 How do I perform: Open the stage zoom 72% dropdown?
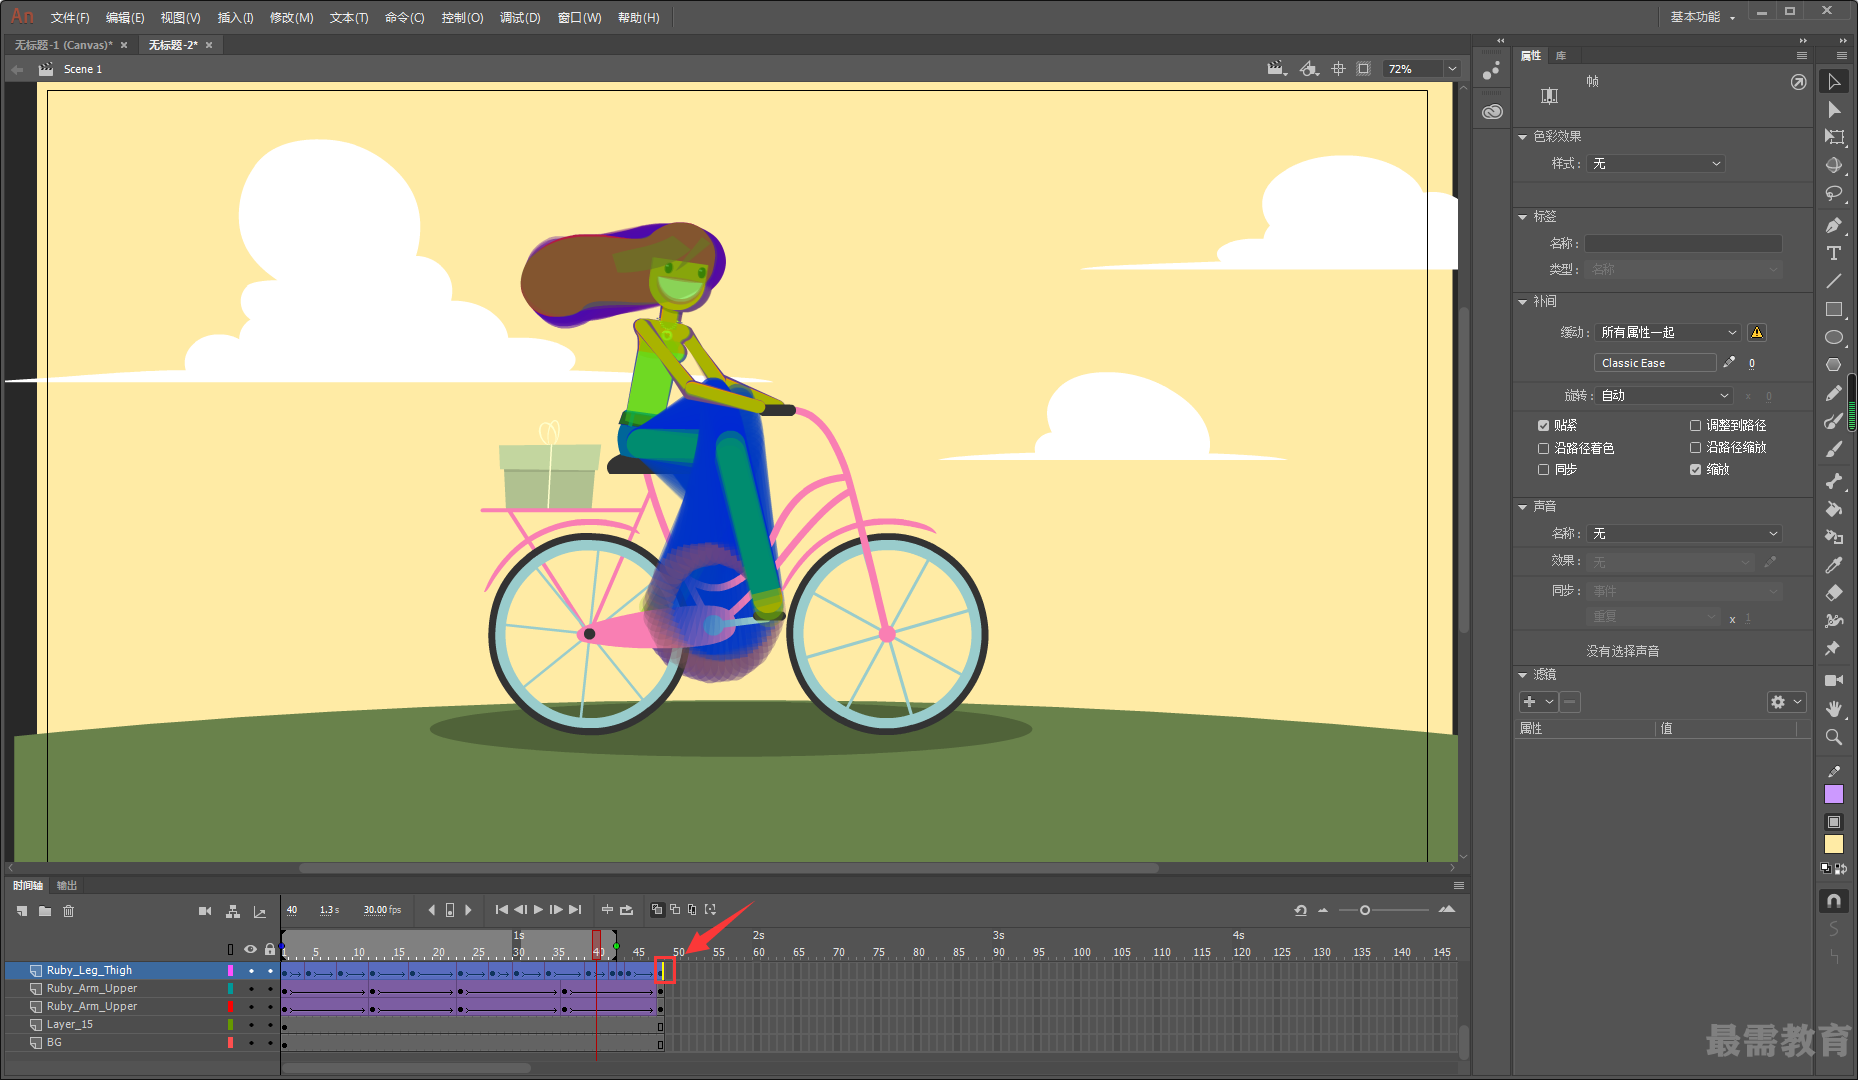click(1452, 69)
